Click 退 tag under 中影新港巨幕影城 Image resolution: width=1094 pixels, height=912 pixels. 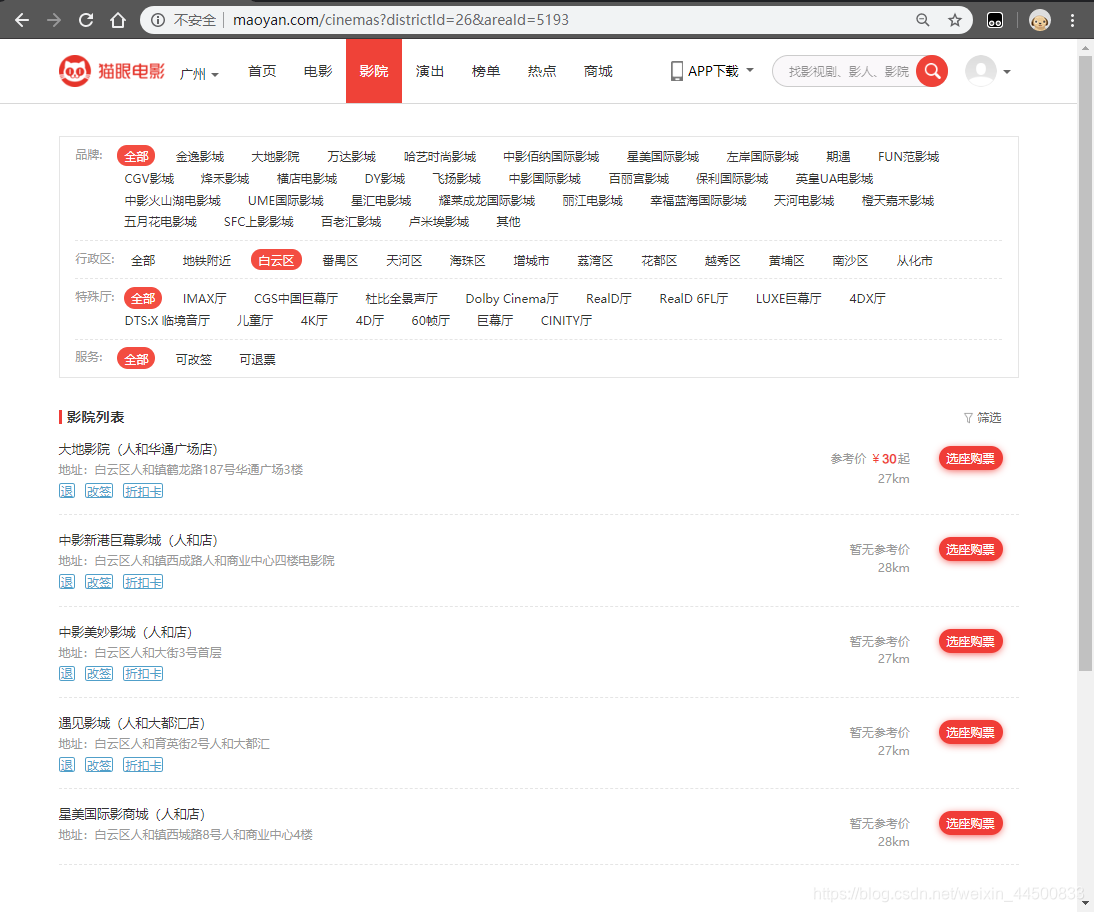pos(66,582)
